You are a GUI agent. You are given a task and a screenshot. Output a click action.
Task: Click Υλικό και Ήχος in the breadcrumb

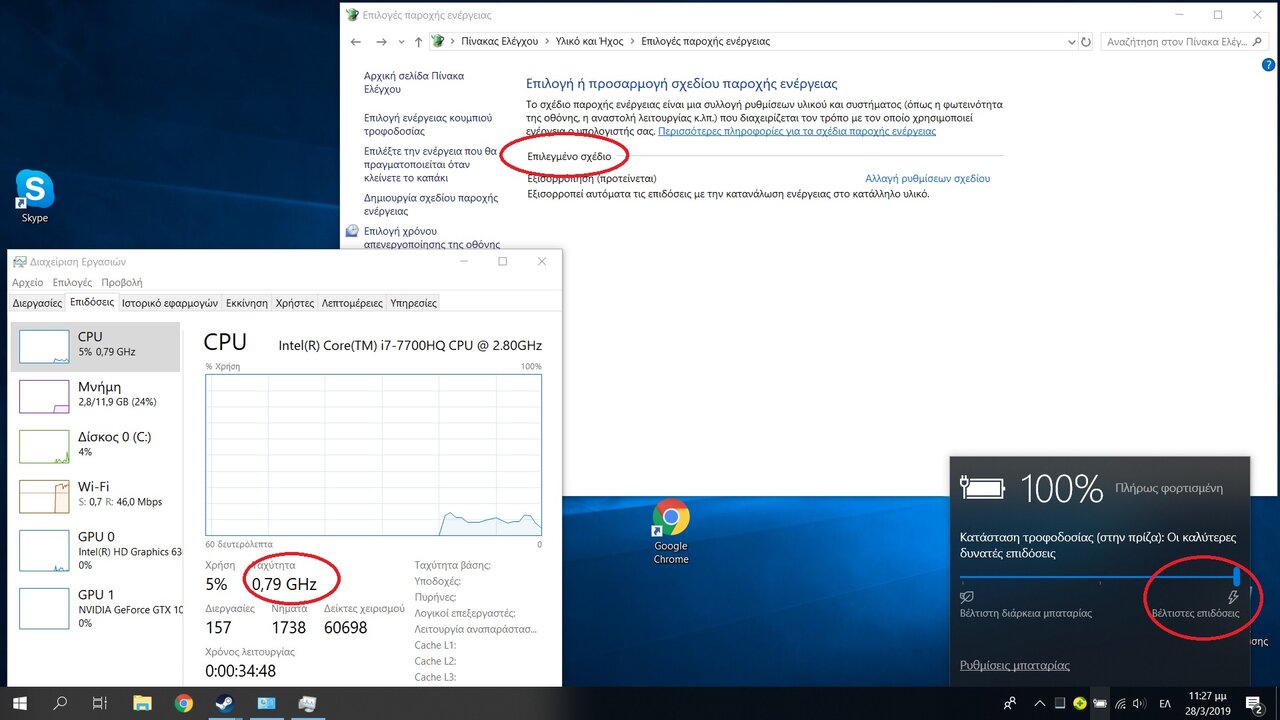click(590, 42)
